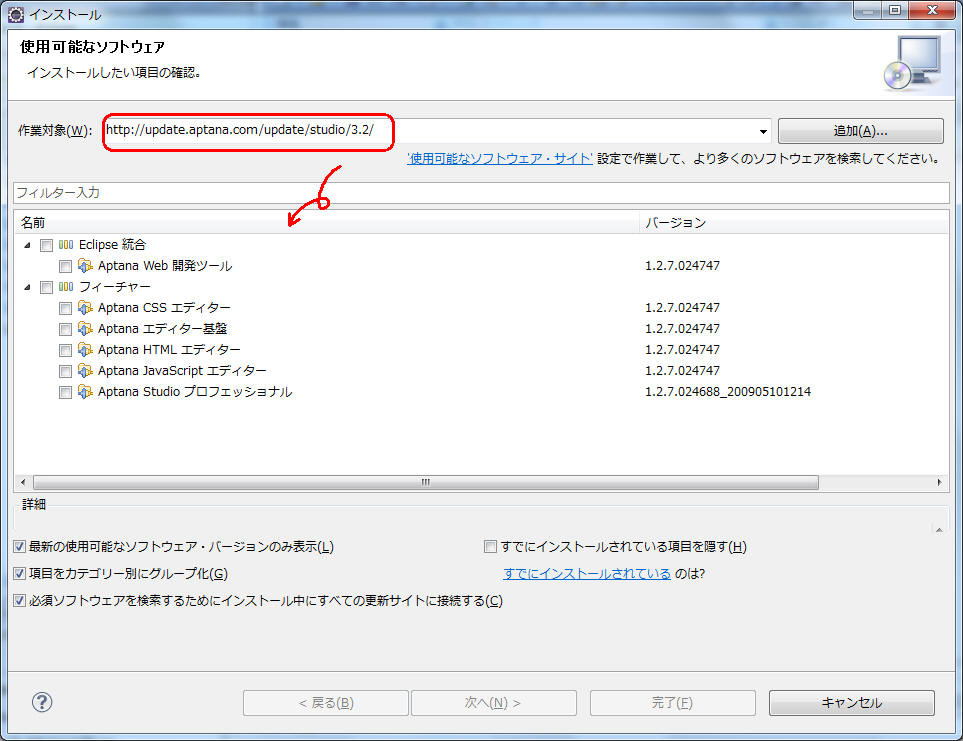Image resolution: width=963 pixels, height=741 pixels.
Task: Collapse the フィーチャー tree node
Action: 26,287
